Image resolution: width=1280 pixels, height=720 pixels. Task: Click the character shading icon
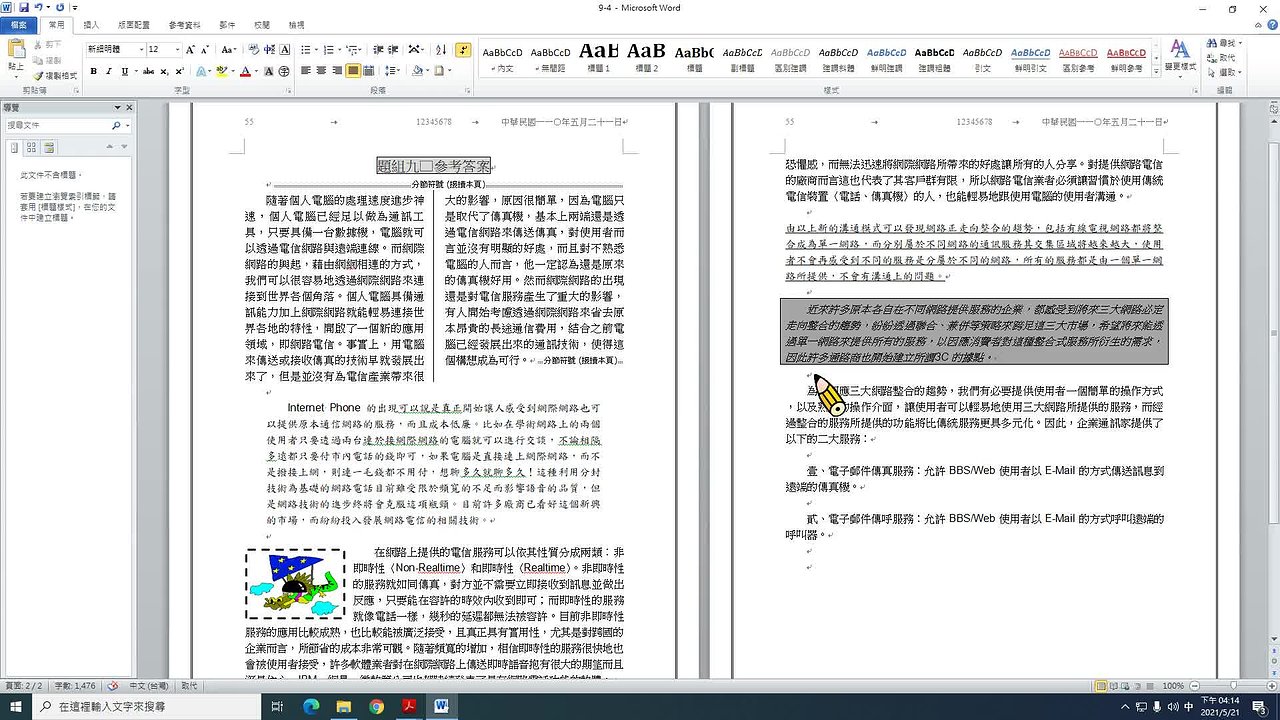268,71
